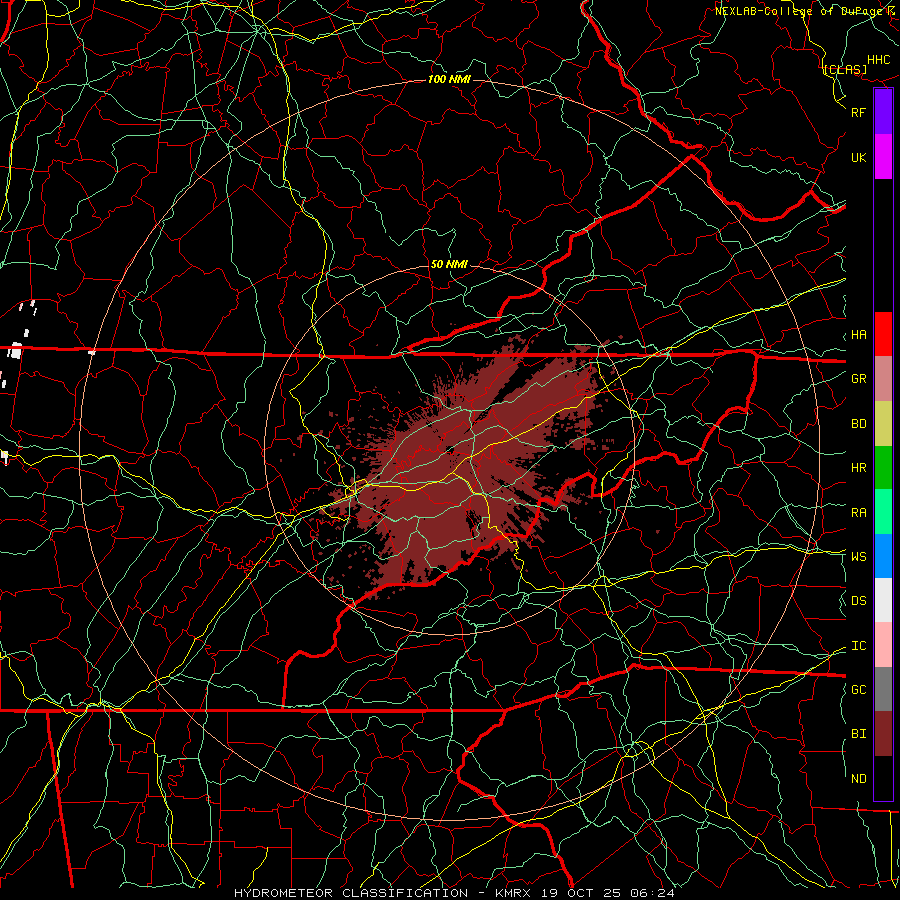900x900 pixels.
Task: Click the 'DS' legend label
Action: (859, 601)
